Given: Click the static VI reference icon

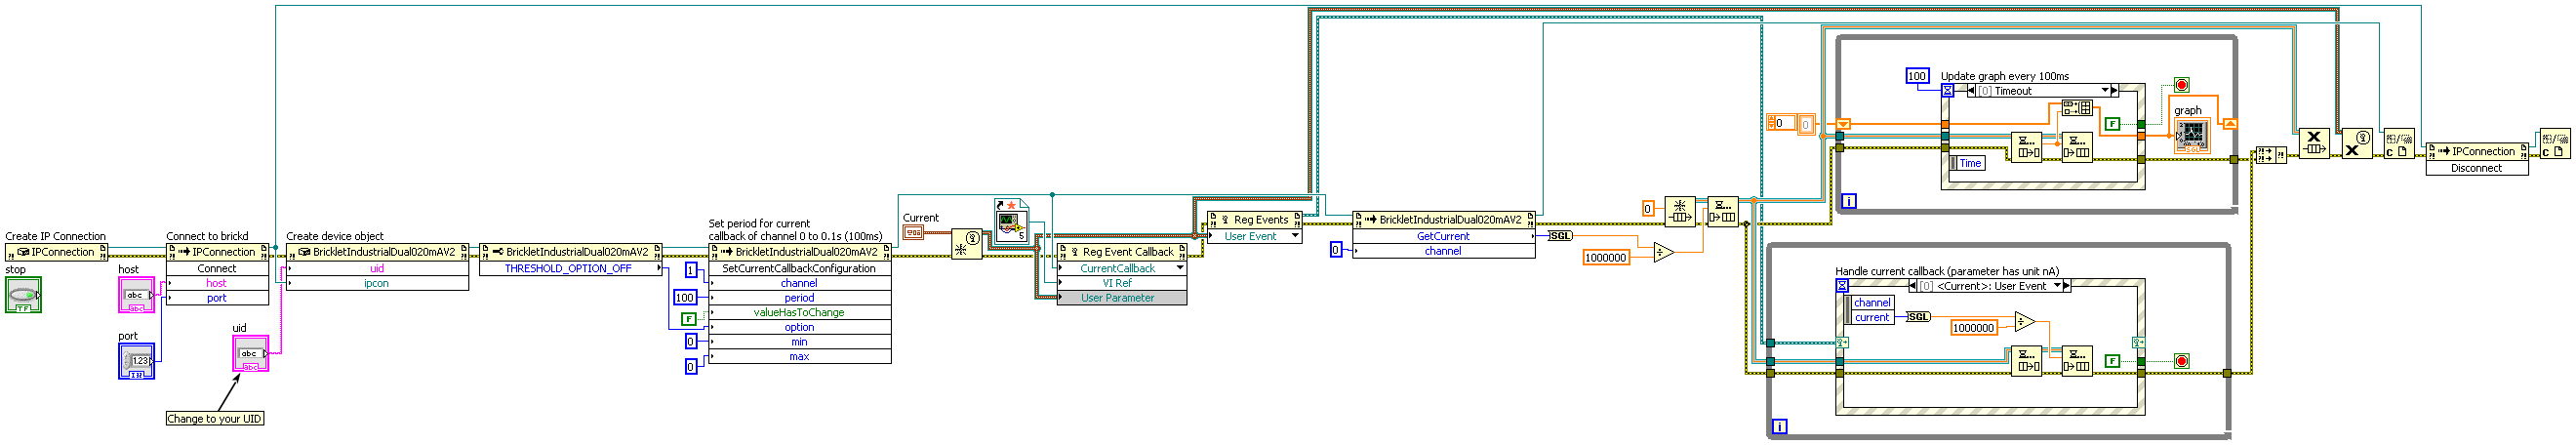Looking at the screenshot, I should tap(1011, 220).
